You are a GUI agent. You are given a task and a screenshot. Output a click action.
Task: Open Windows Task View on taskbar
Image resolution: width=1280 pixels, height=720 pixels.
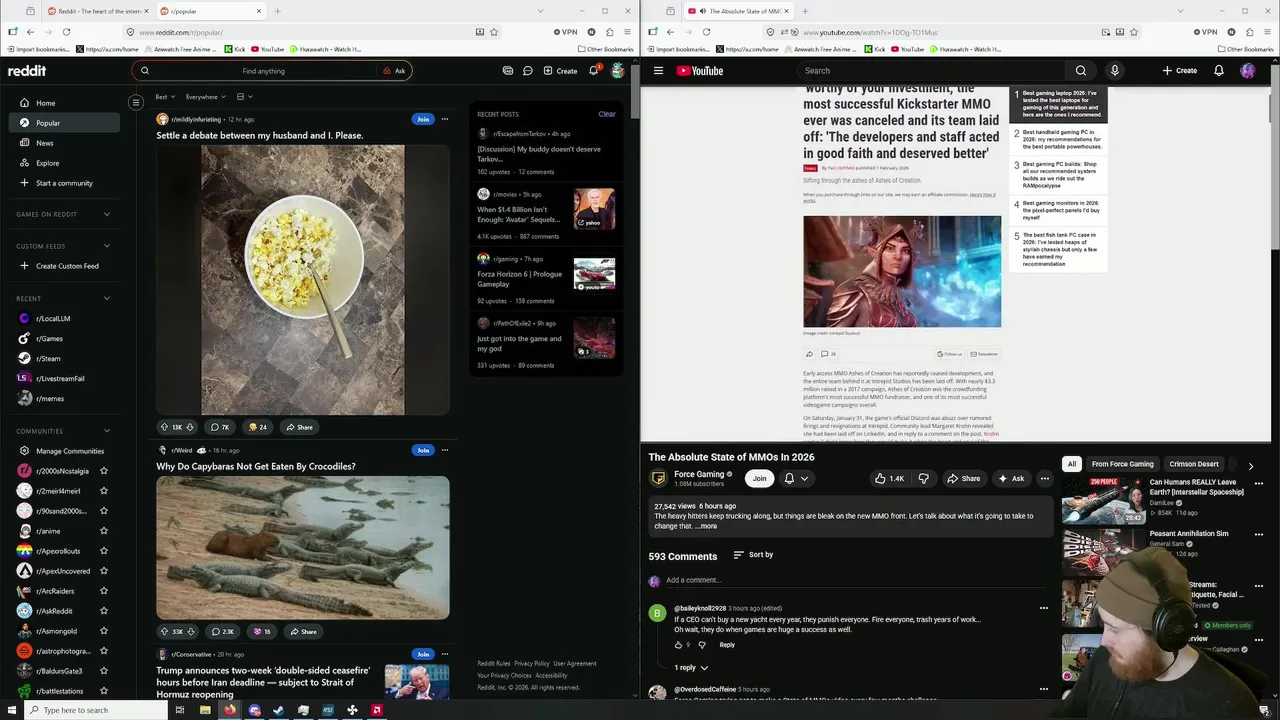[x=180, y=710]
